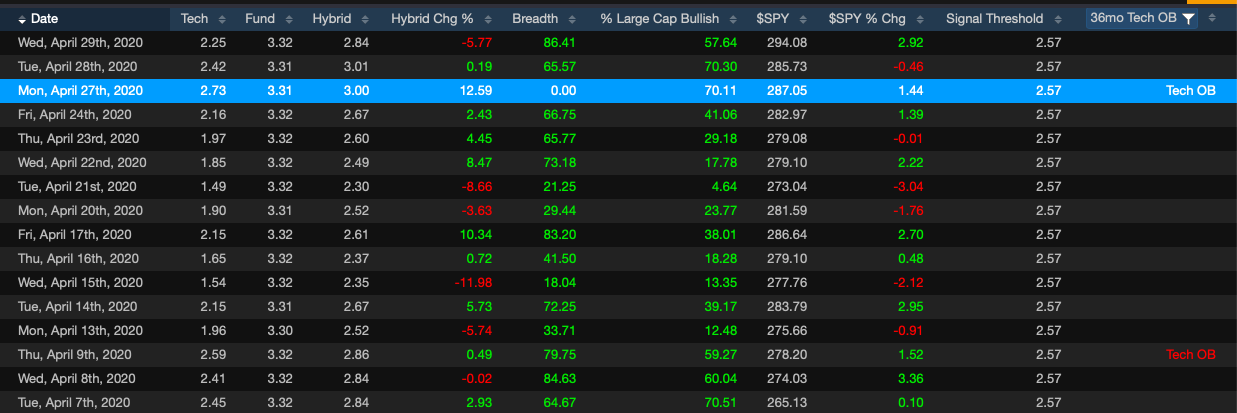
Task: Click the sort icon after the 36mo Tech OB filter
Action: (x=1212, y=19)
